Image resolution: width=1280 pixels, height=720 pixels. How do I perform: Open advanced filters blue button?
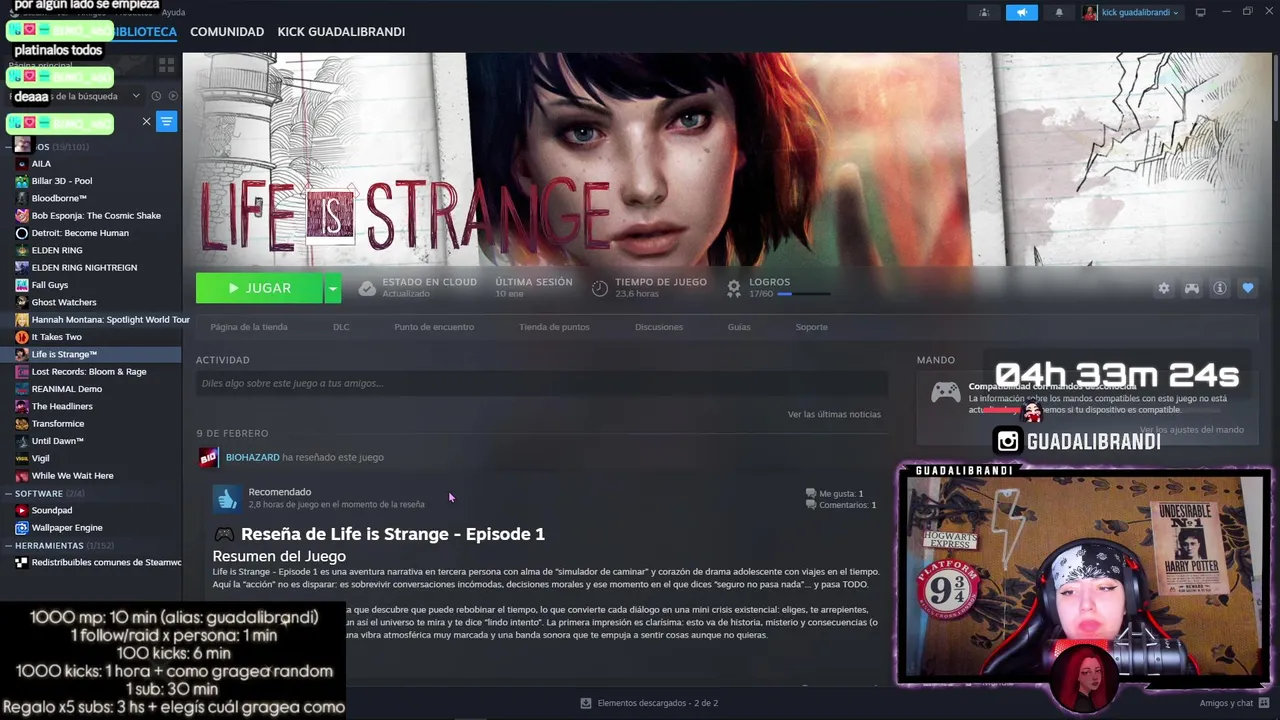click(x=167, y=121)
